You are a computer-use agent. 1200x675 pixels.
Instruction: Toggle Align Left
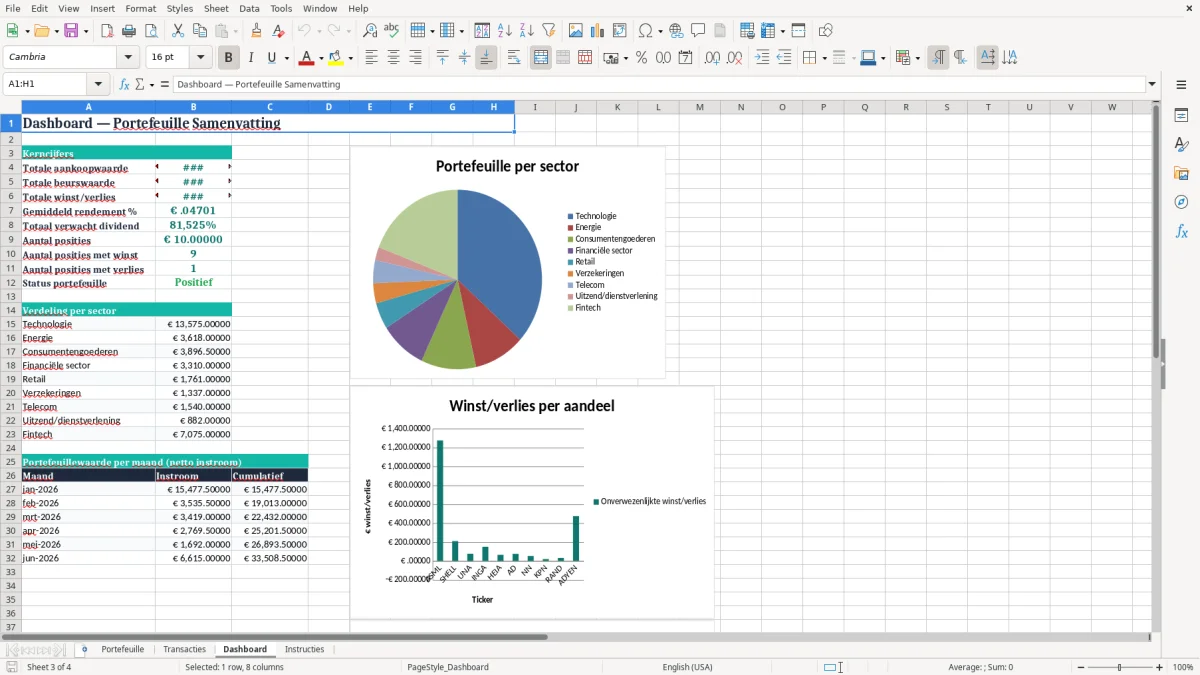(x=371, y=58)
